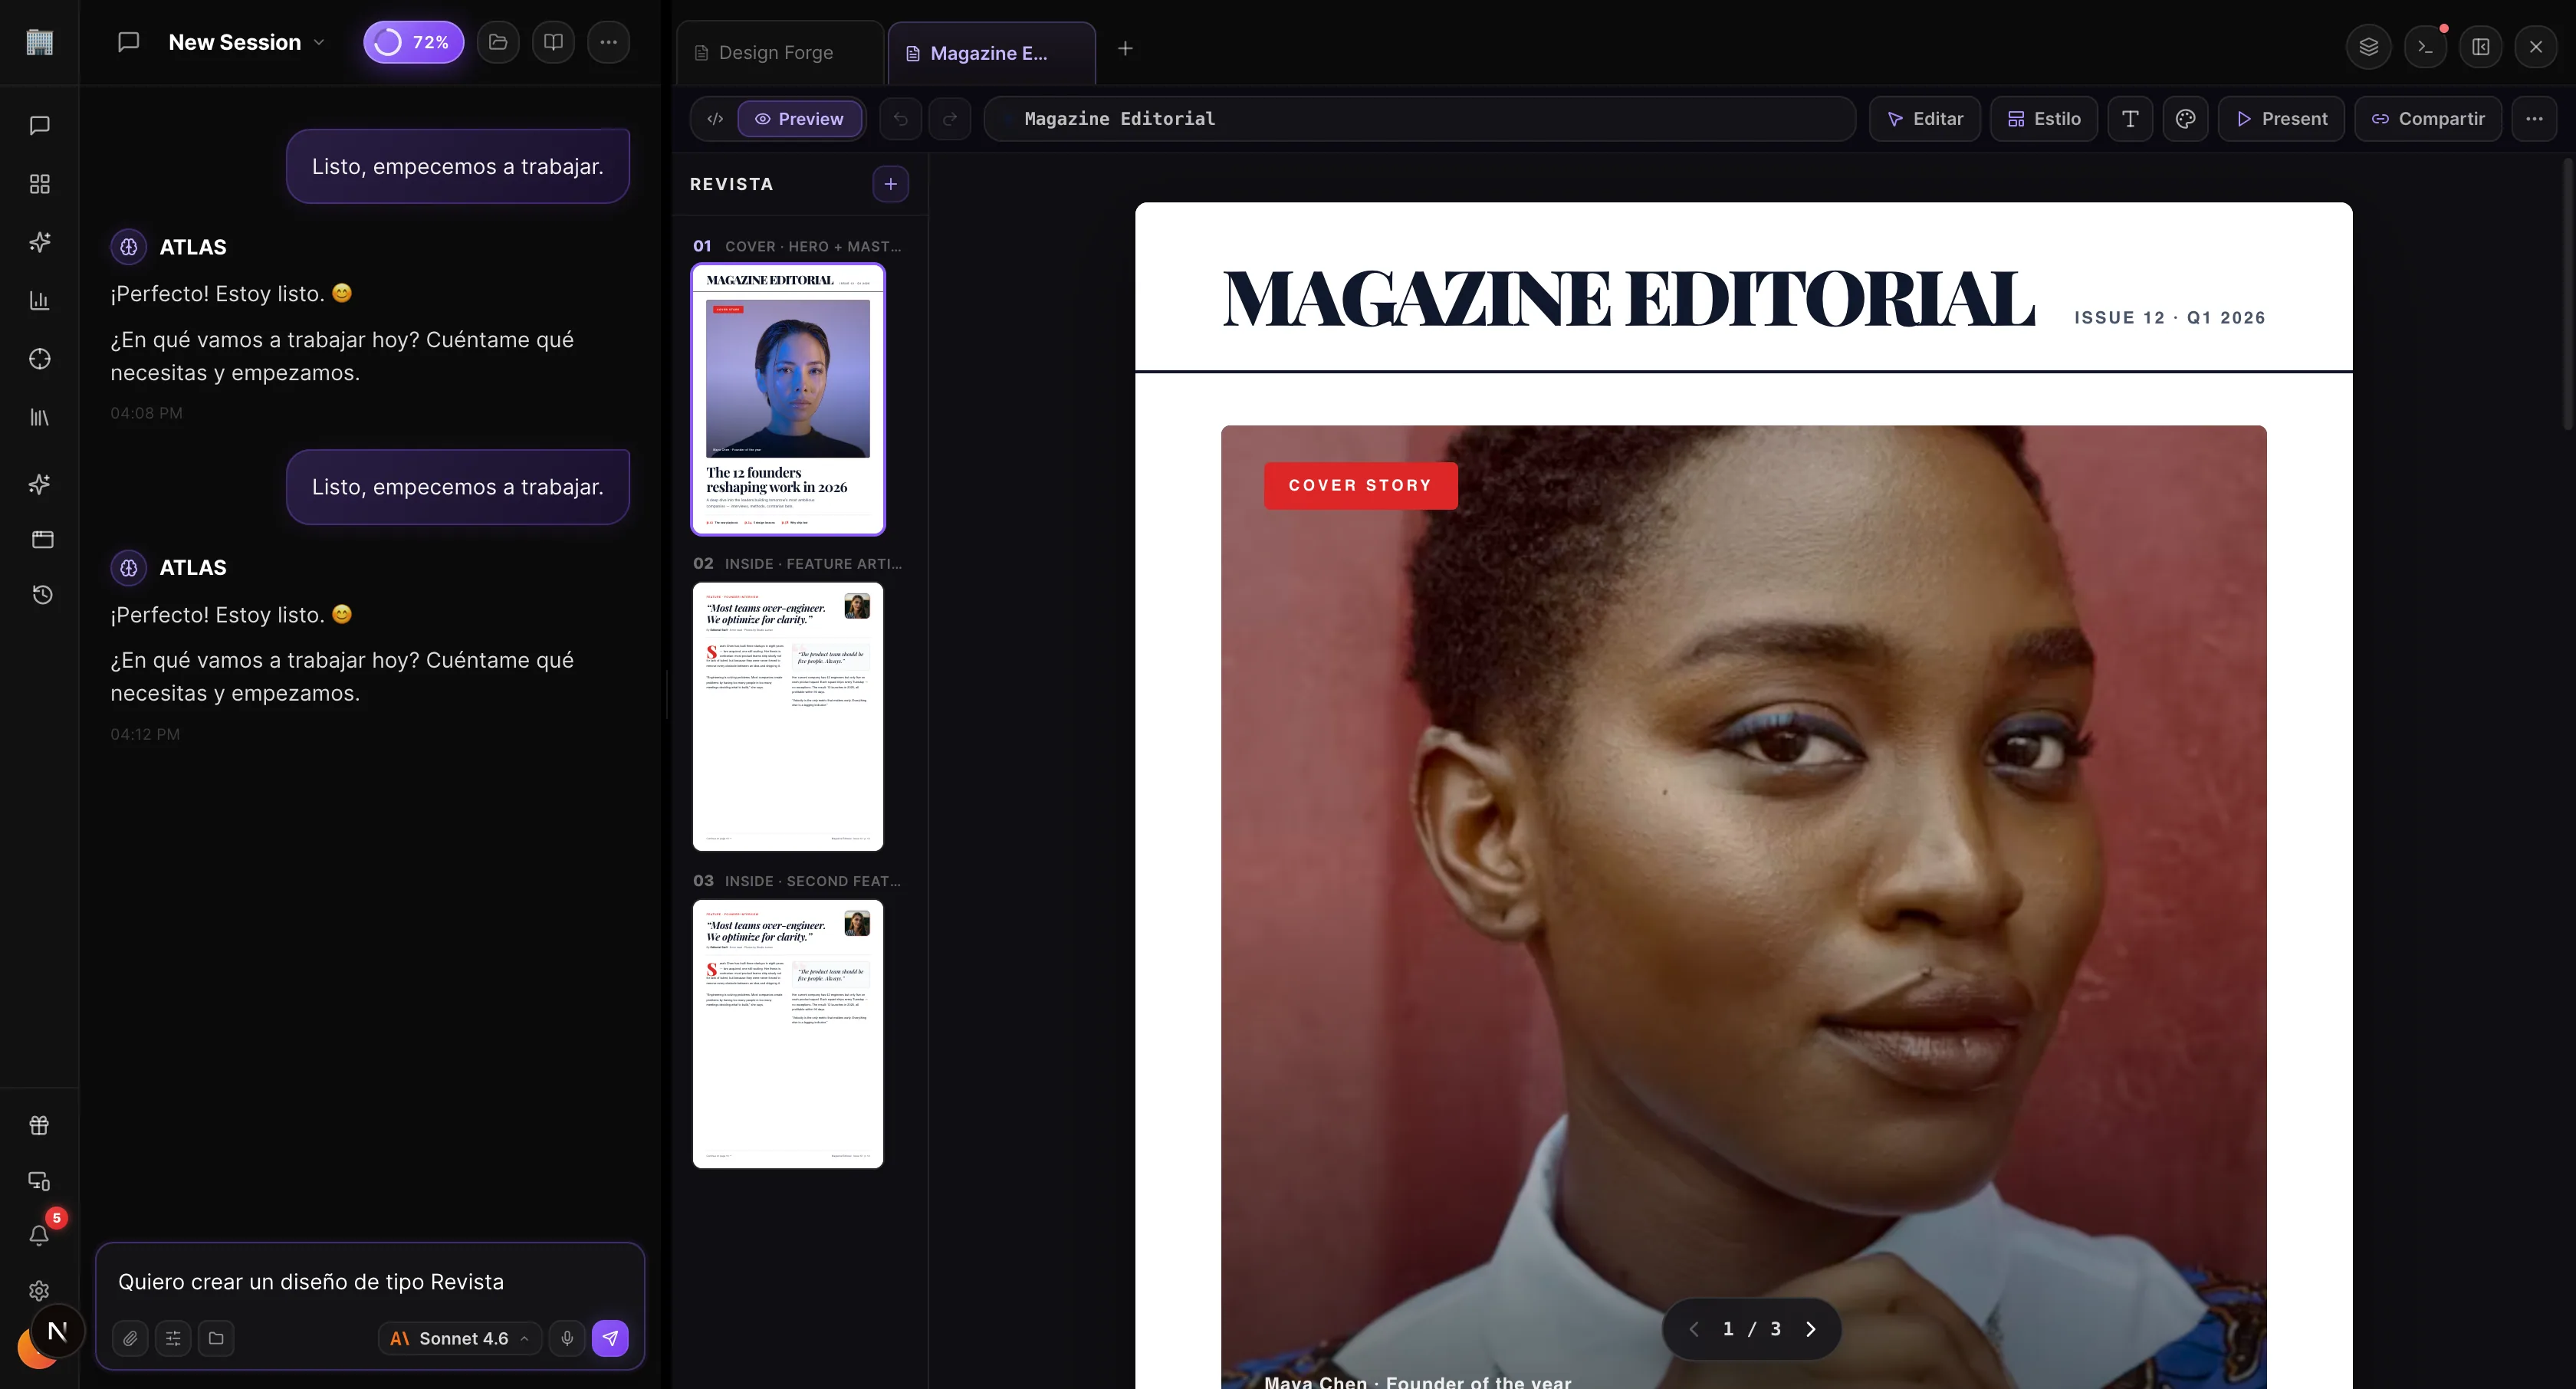Select page 03 Inside Second Feature thumbnail
The width and height of the screenshot is (2576, 1389).
click(x=788, y=1034)
